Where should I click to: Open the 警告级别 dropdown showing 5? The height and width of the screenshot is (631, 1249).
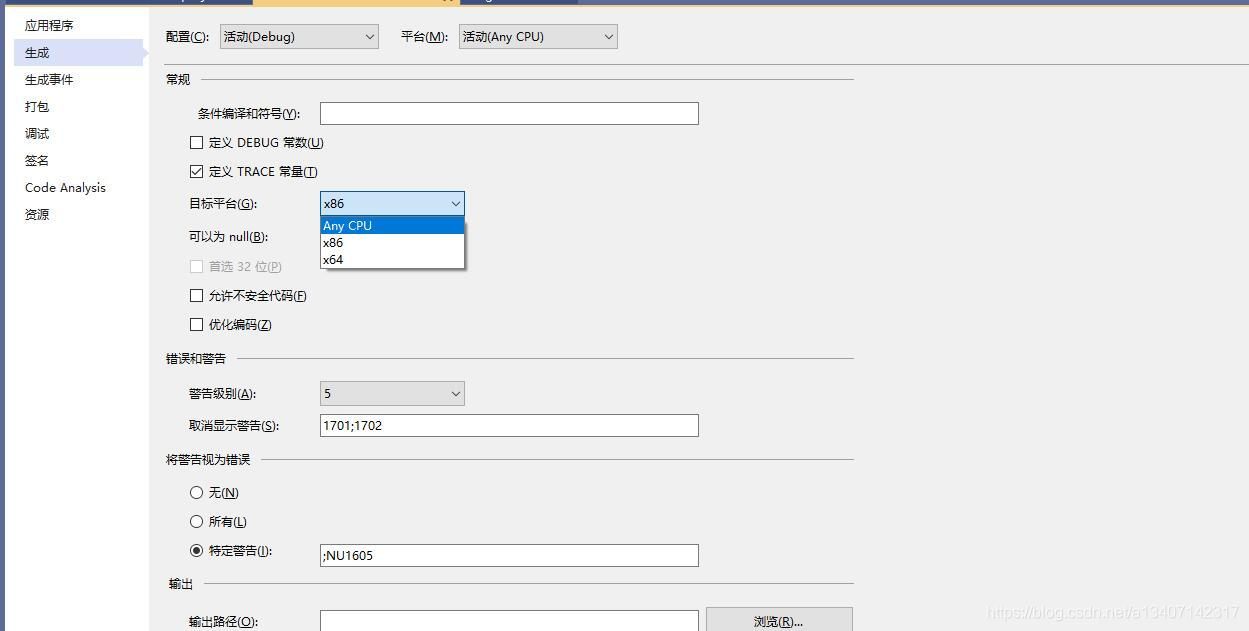(x=392, y=394)
